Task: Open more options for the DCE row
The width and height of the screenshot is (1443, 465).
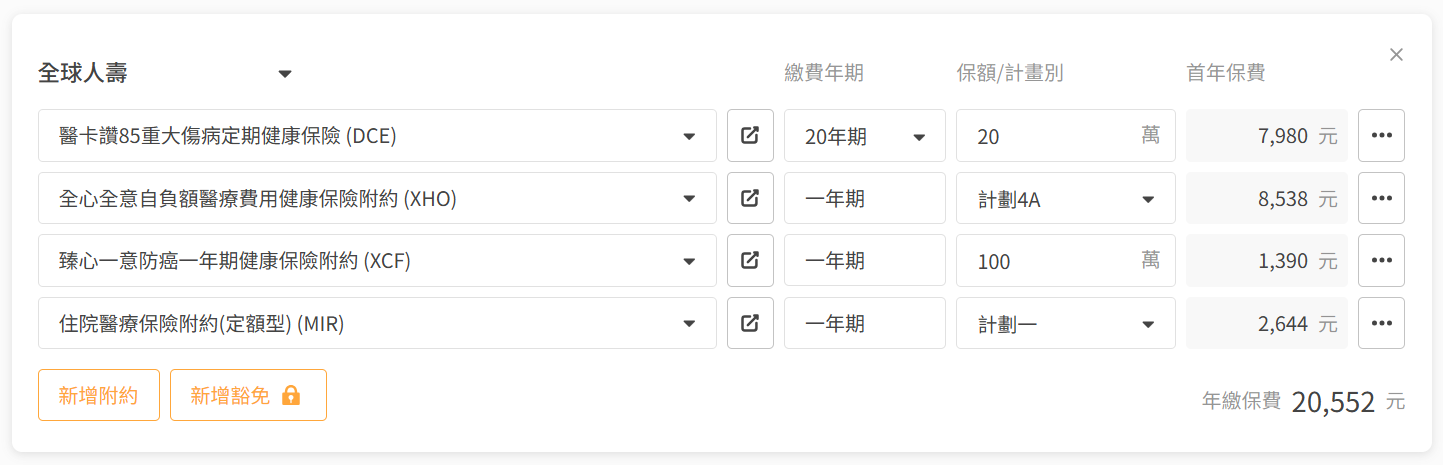Action: 1381,136
